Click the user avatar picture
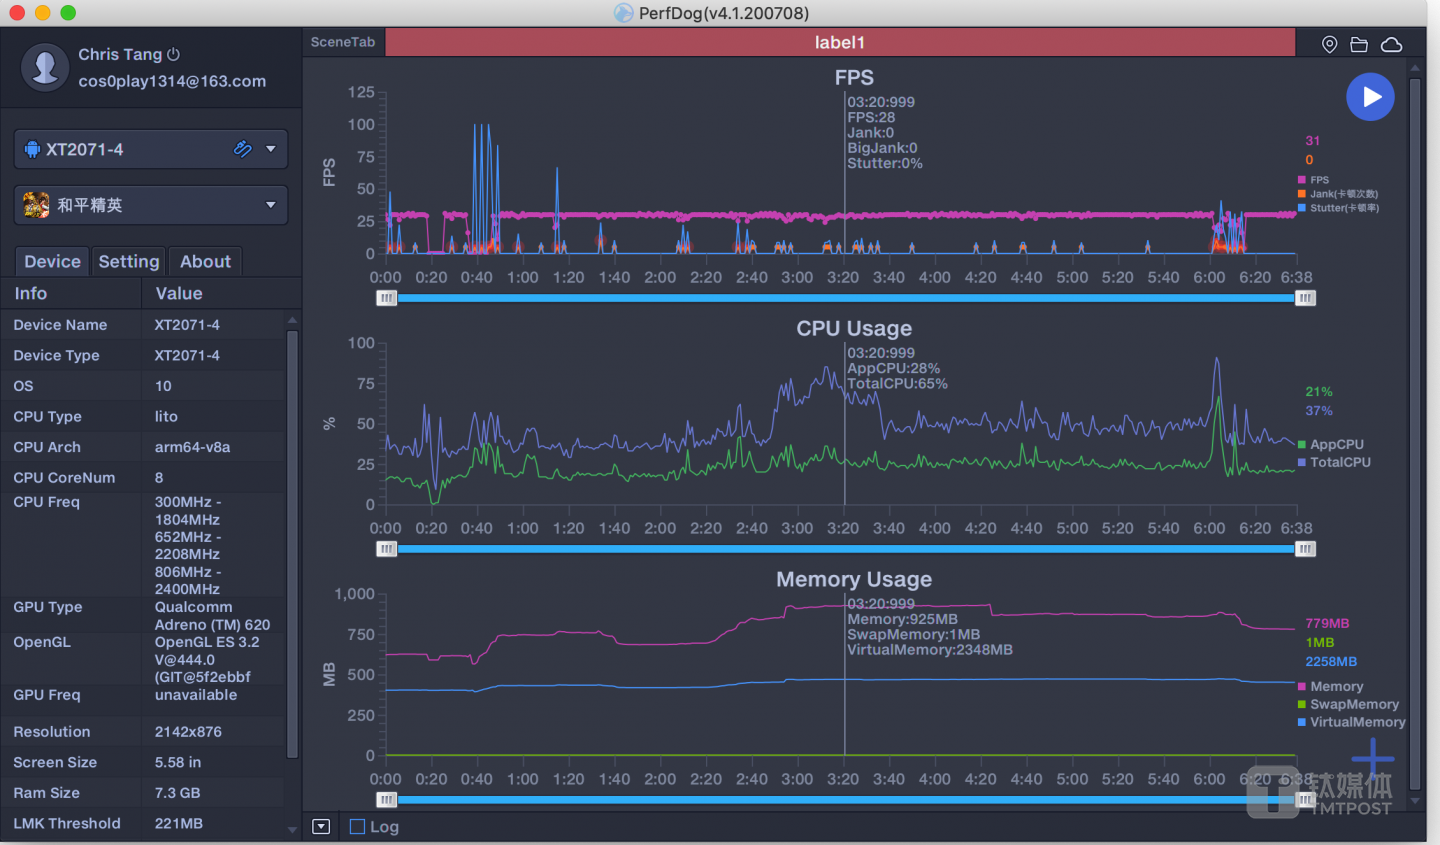Screen dimensions: 1440x845 (x=45, y=68)
